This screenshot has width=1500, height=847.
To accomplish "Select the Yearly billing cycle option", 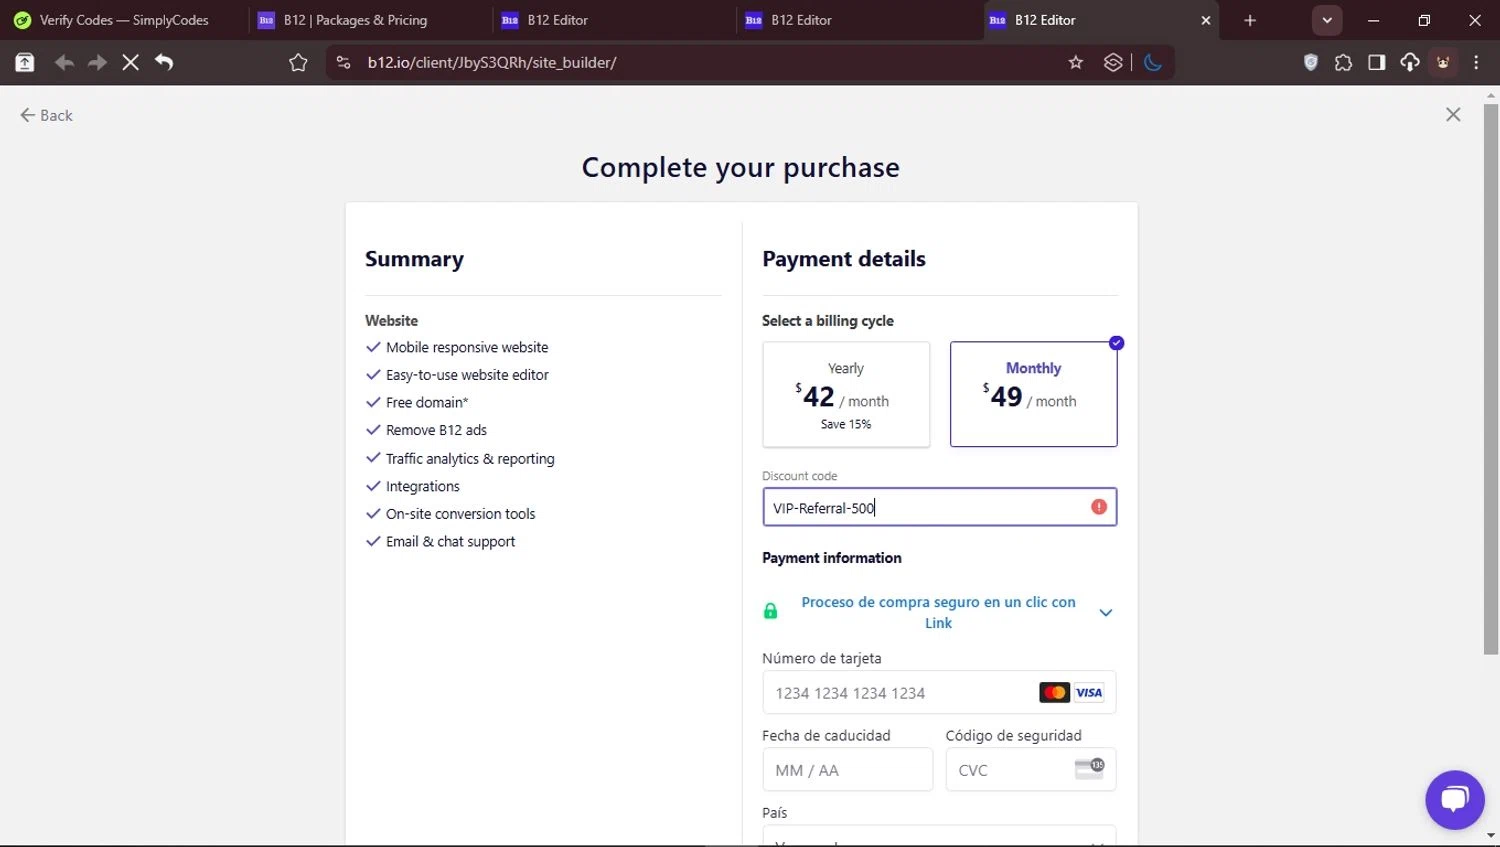I will coord(846,394).
